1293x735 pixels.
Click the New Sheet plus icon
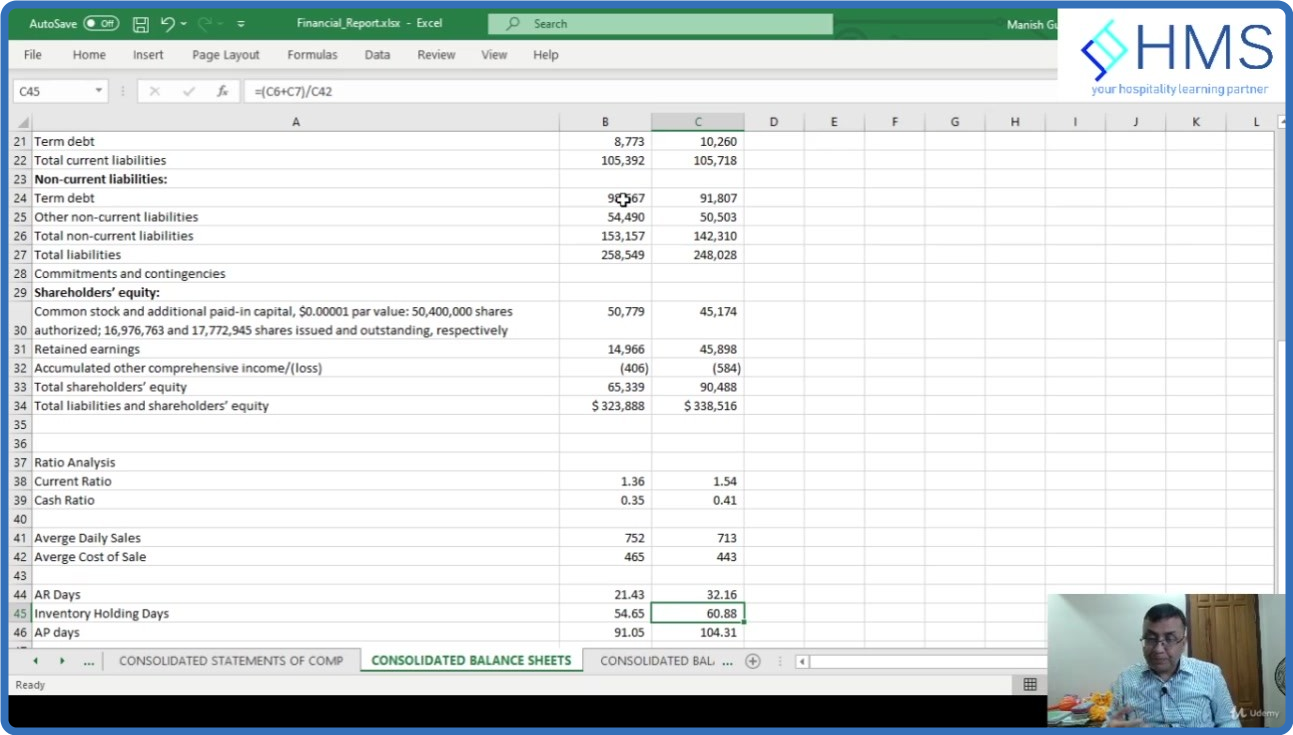753,661
